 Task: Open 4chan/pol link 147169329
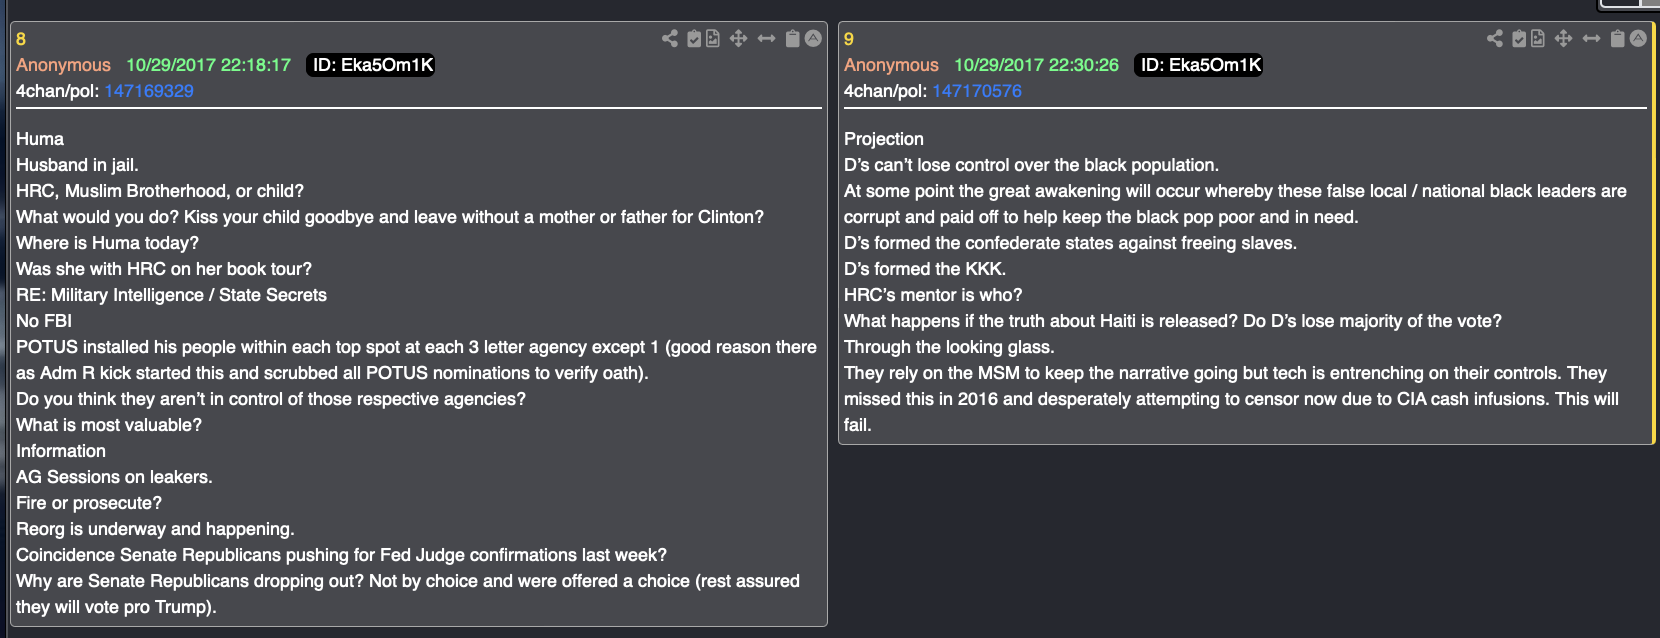coord(149,91)
